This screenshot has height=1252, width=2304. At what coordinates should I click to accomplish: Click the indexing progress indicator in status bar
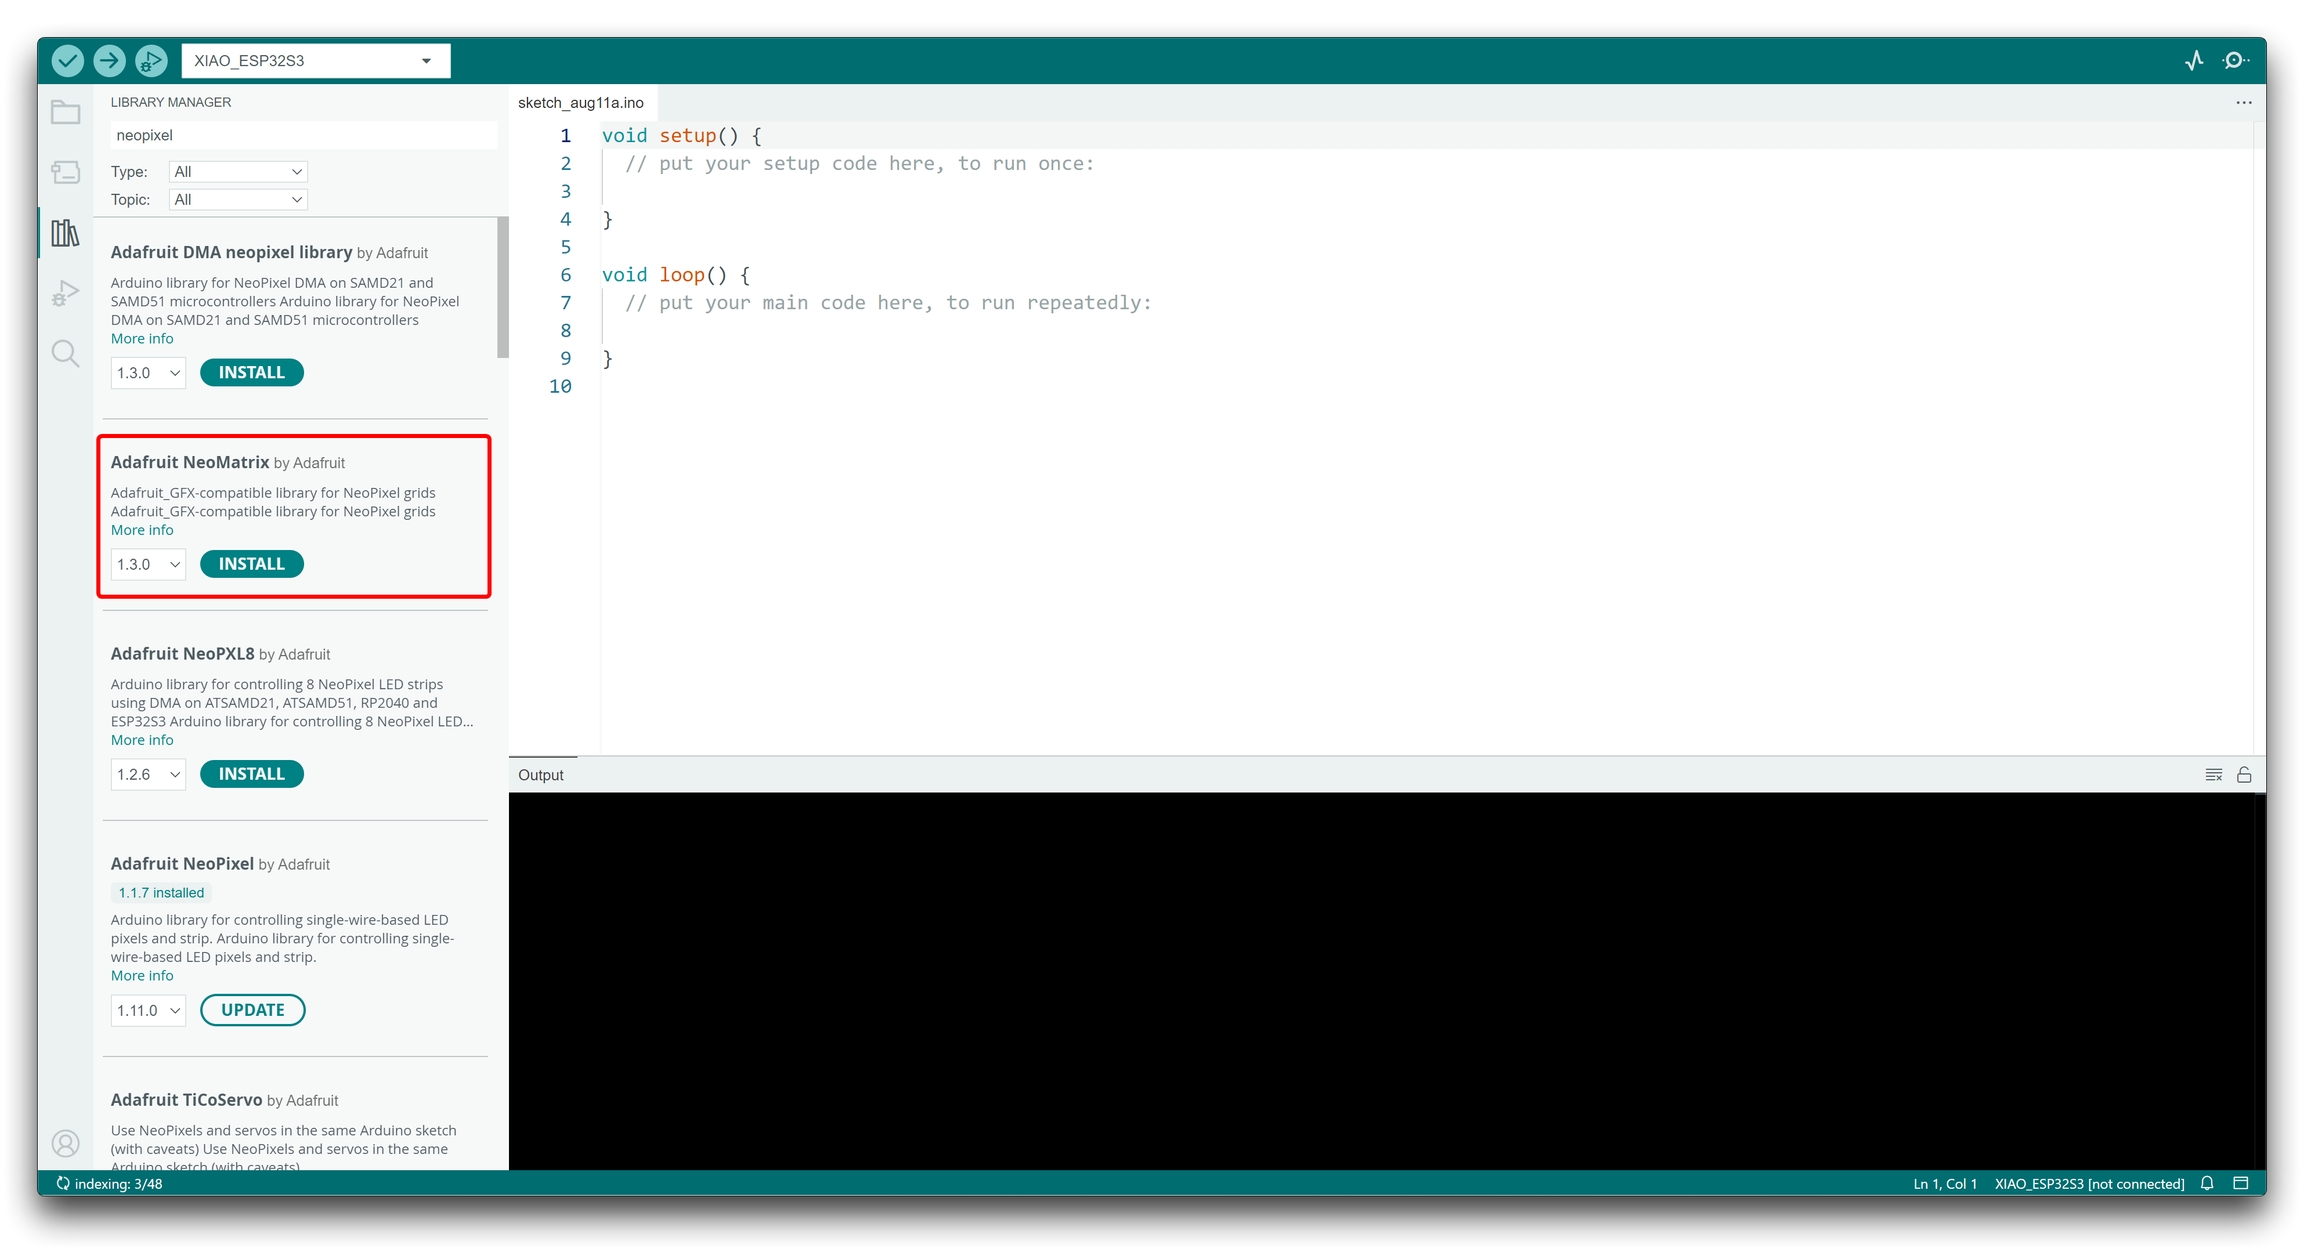110,1184
